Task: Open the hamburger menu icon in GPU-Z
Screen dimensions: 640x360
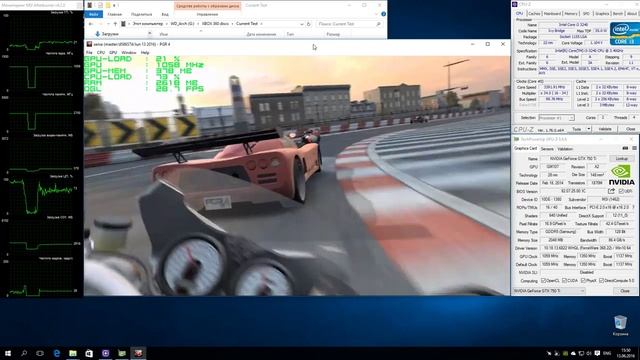Action: point(634,149)
